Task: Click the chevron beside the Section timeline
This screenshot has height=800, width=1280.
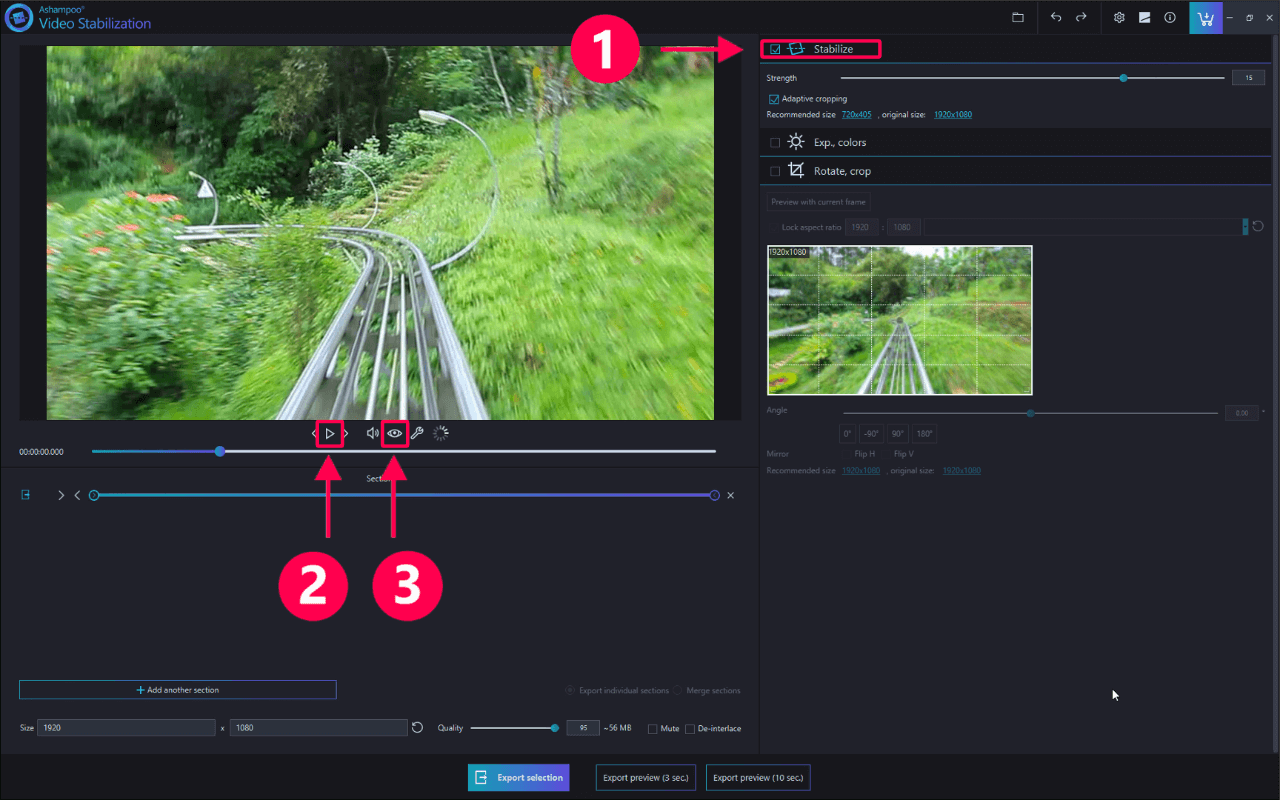Action: (61, 494)
